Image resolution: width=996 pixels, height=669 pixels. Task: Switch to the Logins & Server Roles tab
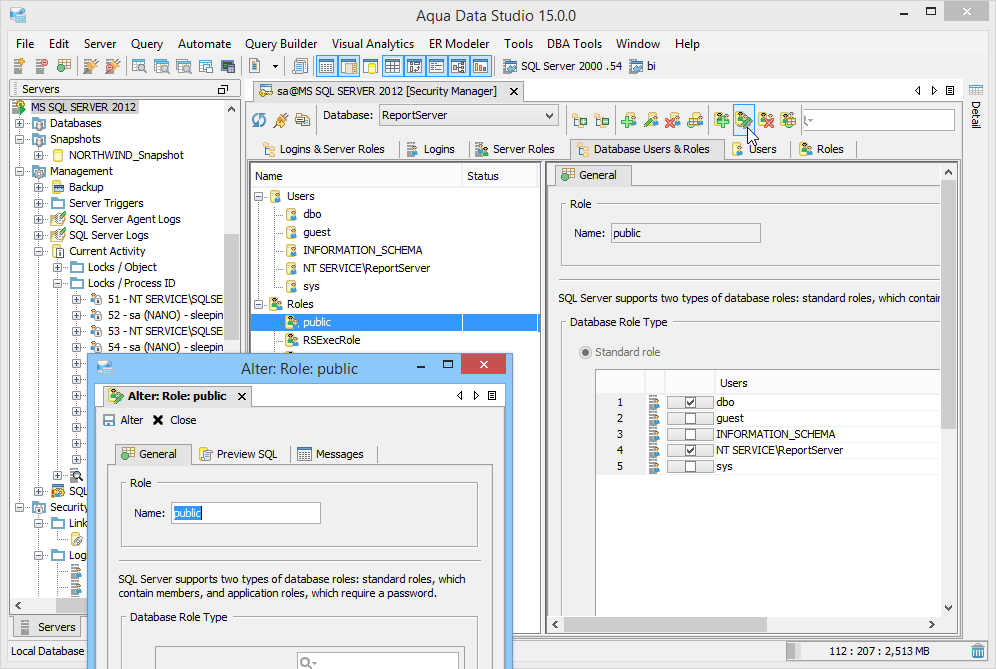coord(324,149)
